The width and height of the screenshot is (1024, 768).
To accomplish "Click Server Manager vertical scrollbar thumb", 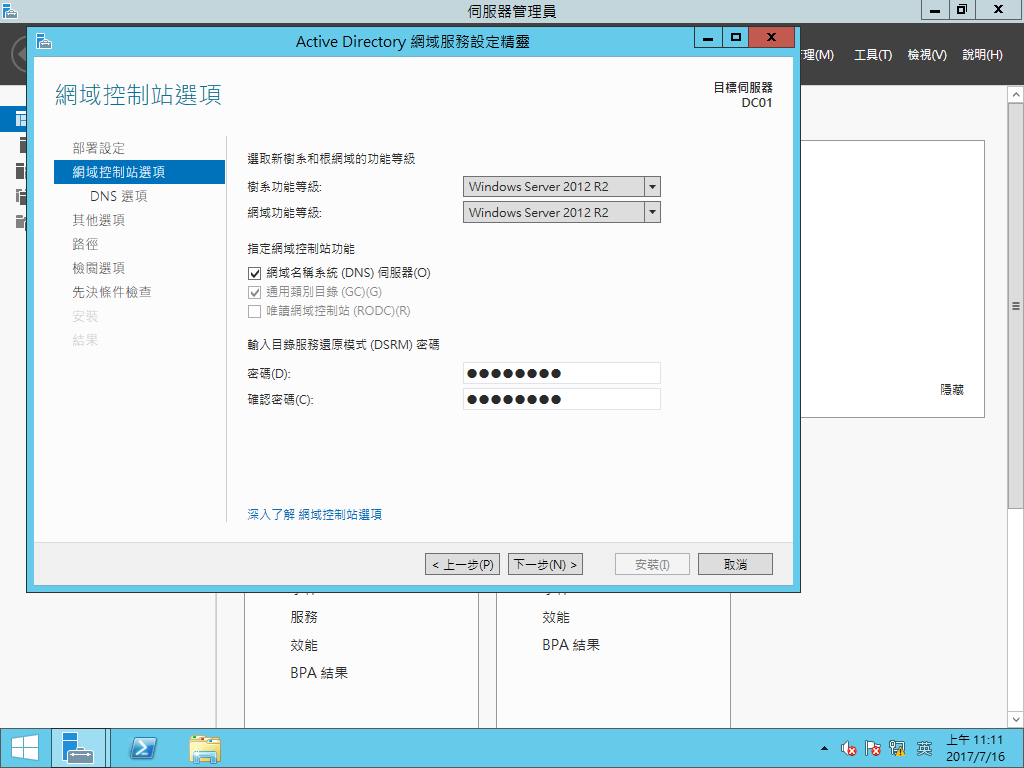I will click(x=1016, y=306).
